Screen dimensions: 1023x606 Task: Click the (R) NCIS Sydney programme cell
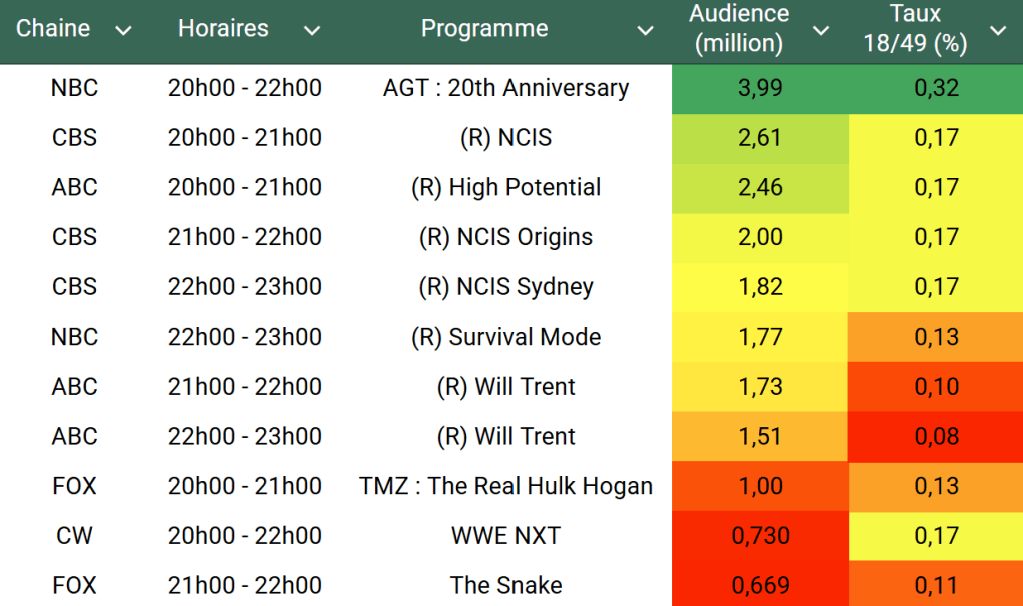point(505,287)
